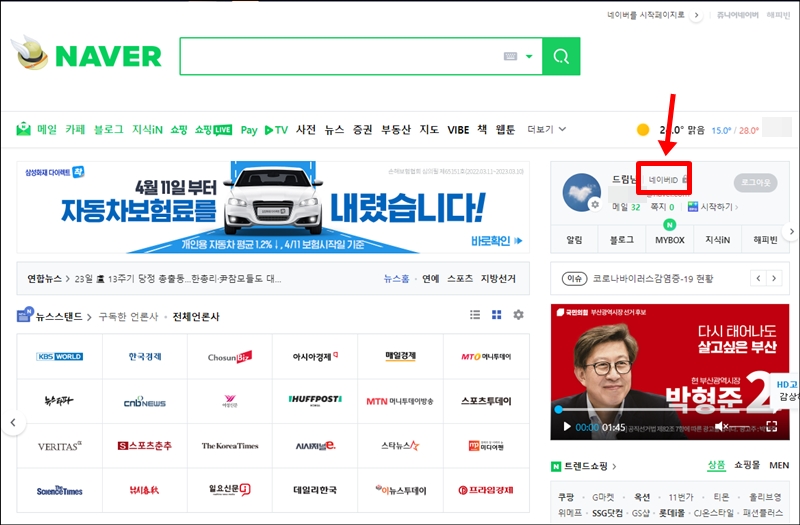Open 웹툰 from the service menu
Viewport: 800px width, 525px height.
[505, 129]
